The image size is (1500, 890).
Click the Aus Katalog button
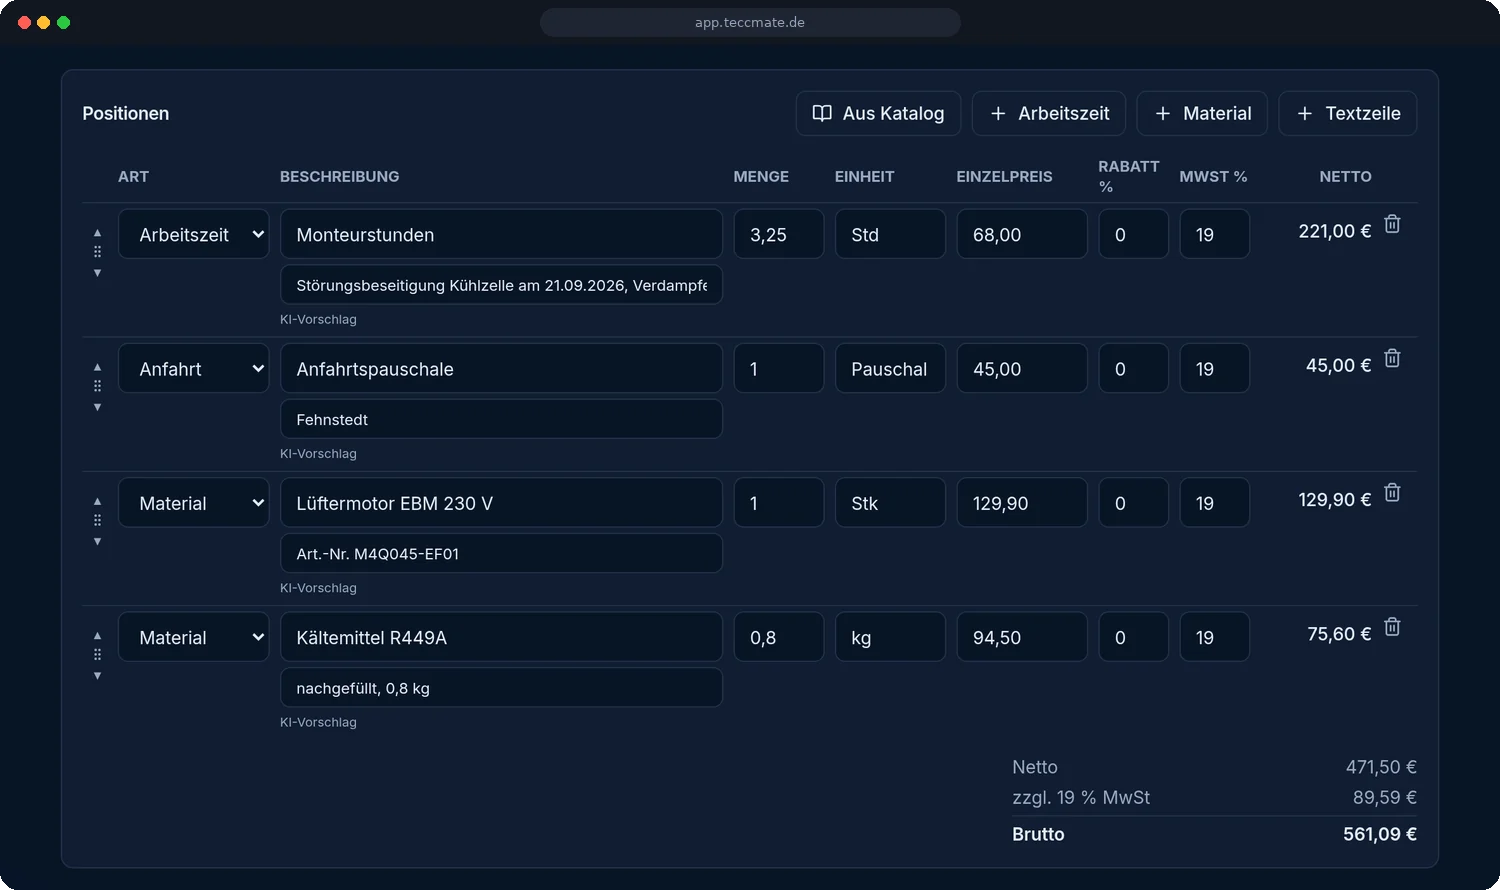tap(878, 113)
